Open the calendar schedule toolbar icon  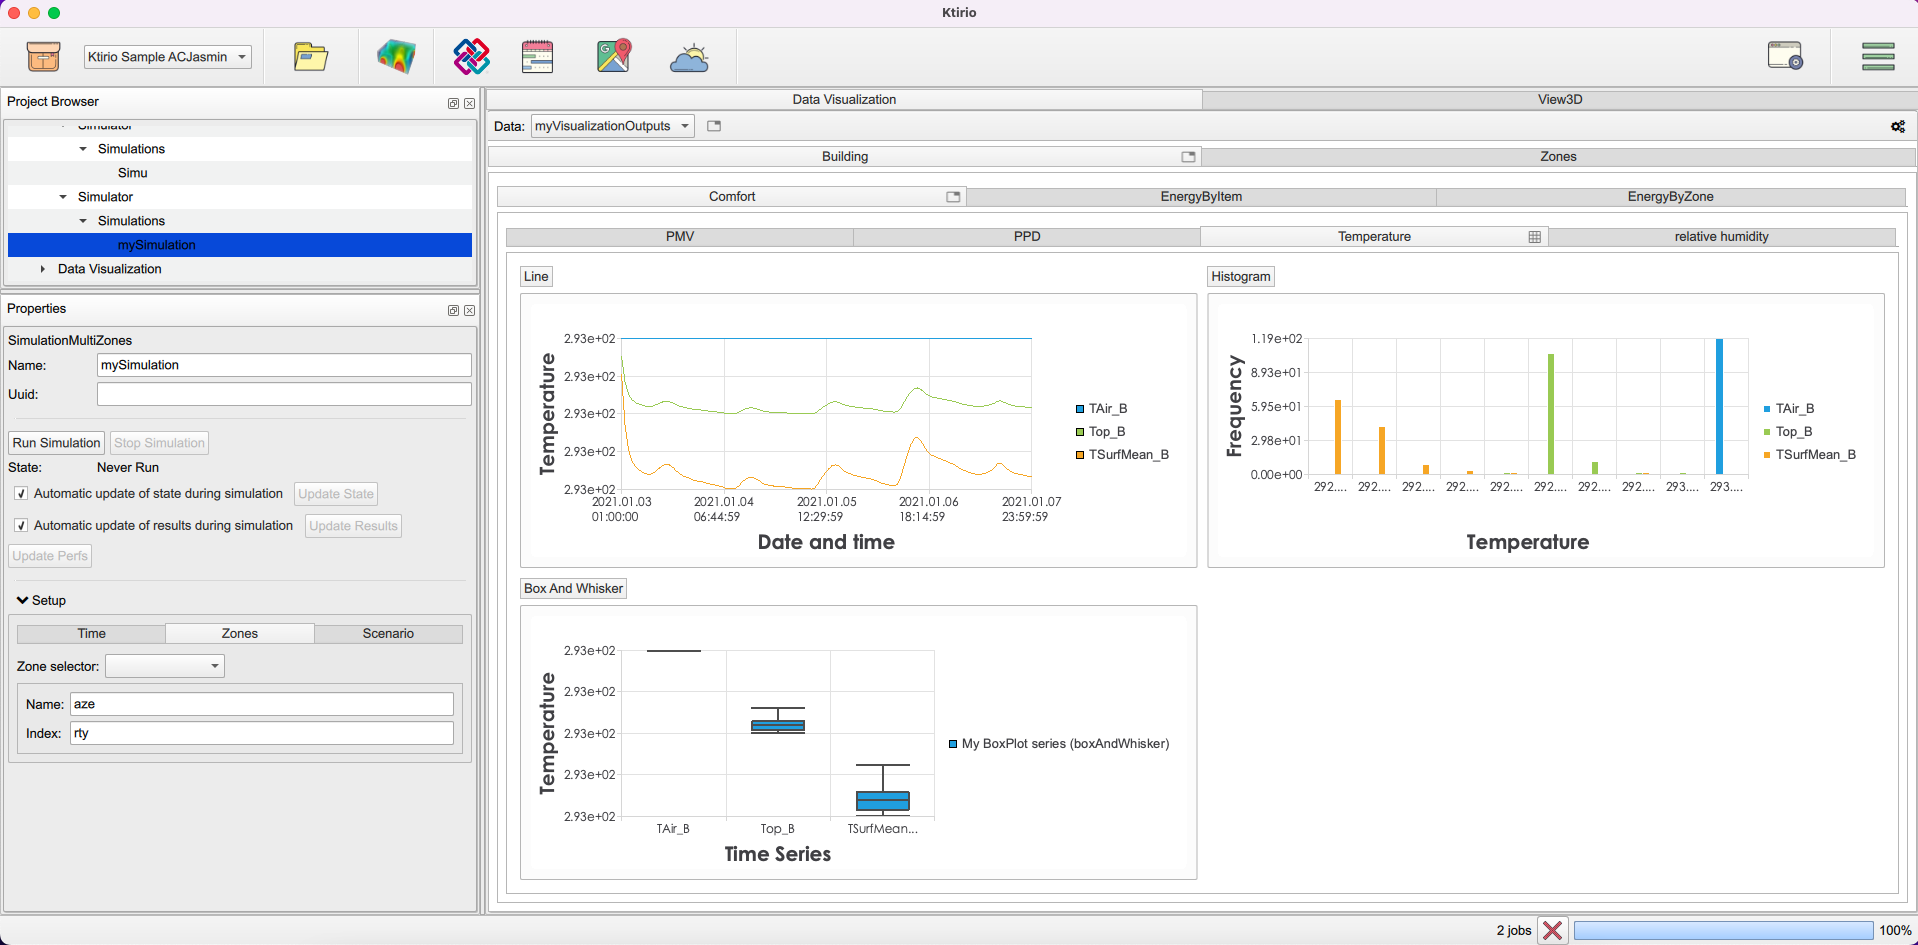tap(537, 57)
